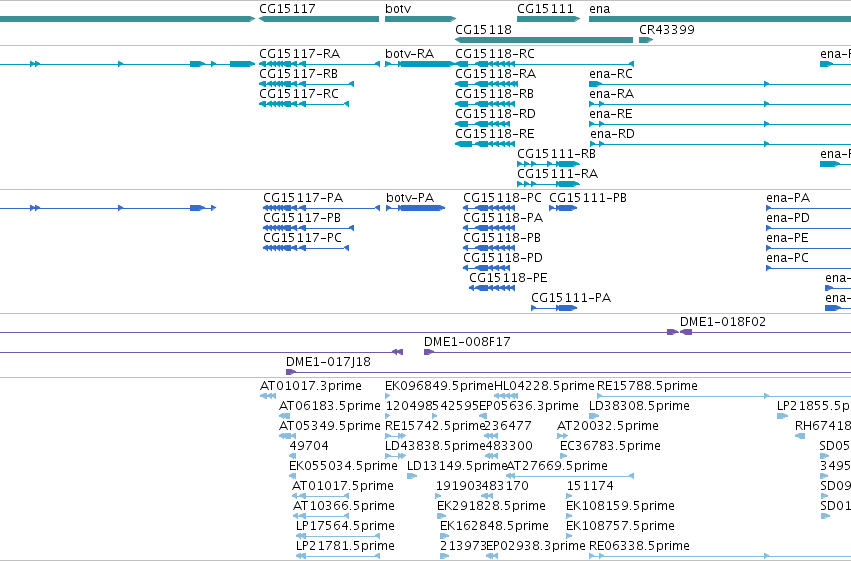
Task: Click the ena gene label
Action: coord(600,9)
